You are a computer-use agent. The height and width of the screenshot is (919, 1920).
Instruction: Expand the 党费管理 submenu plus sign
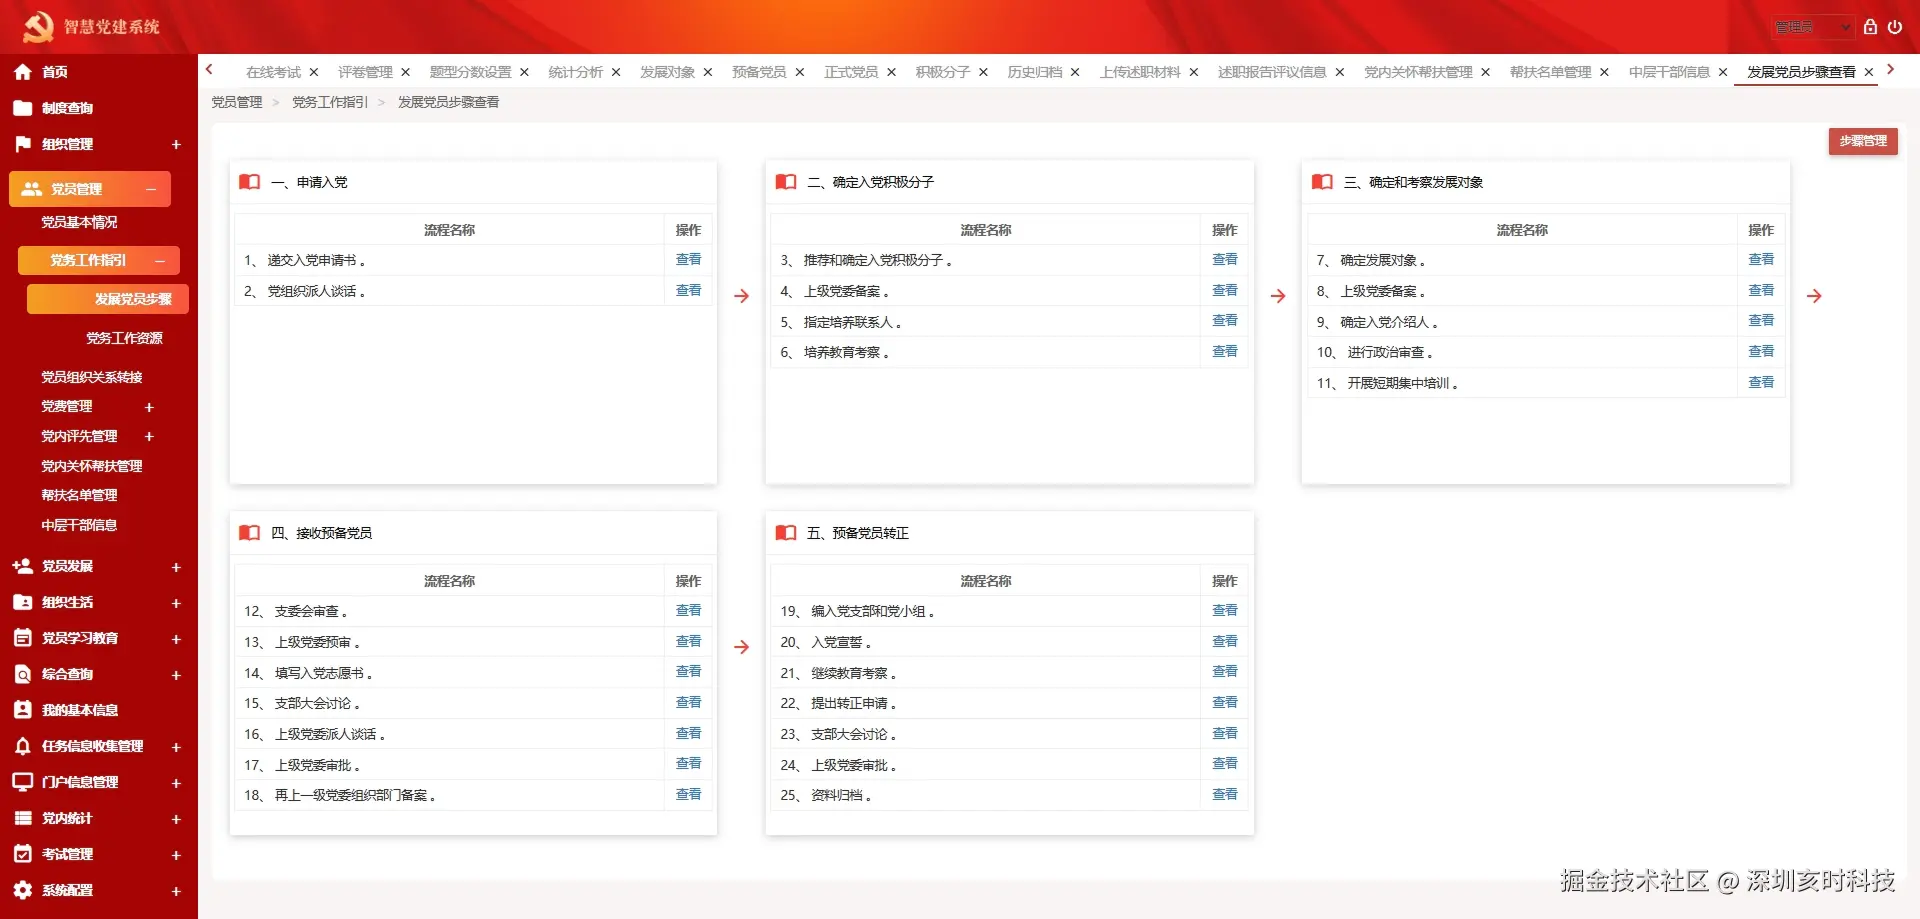pyautogui.click(x=149, y=407)
